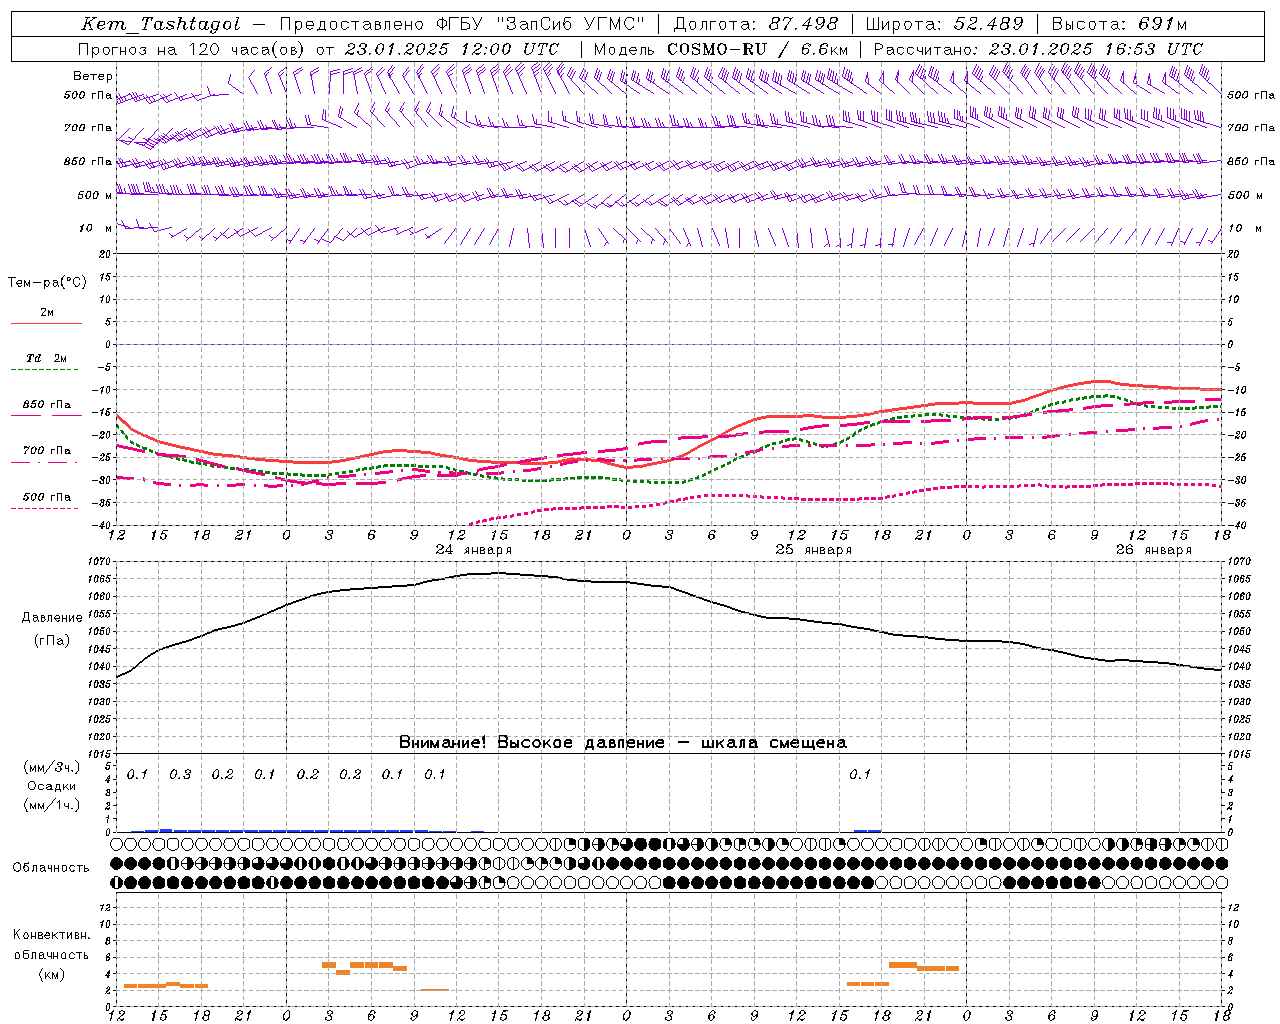
Task: Click the right-side 850 гПа wind level label
Action: (1251, 161)
